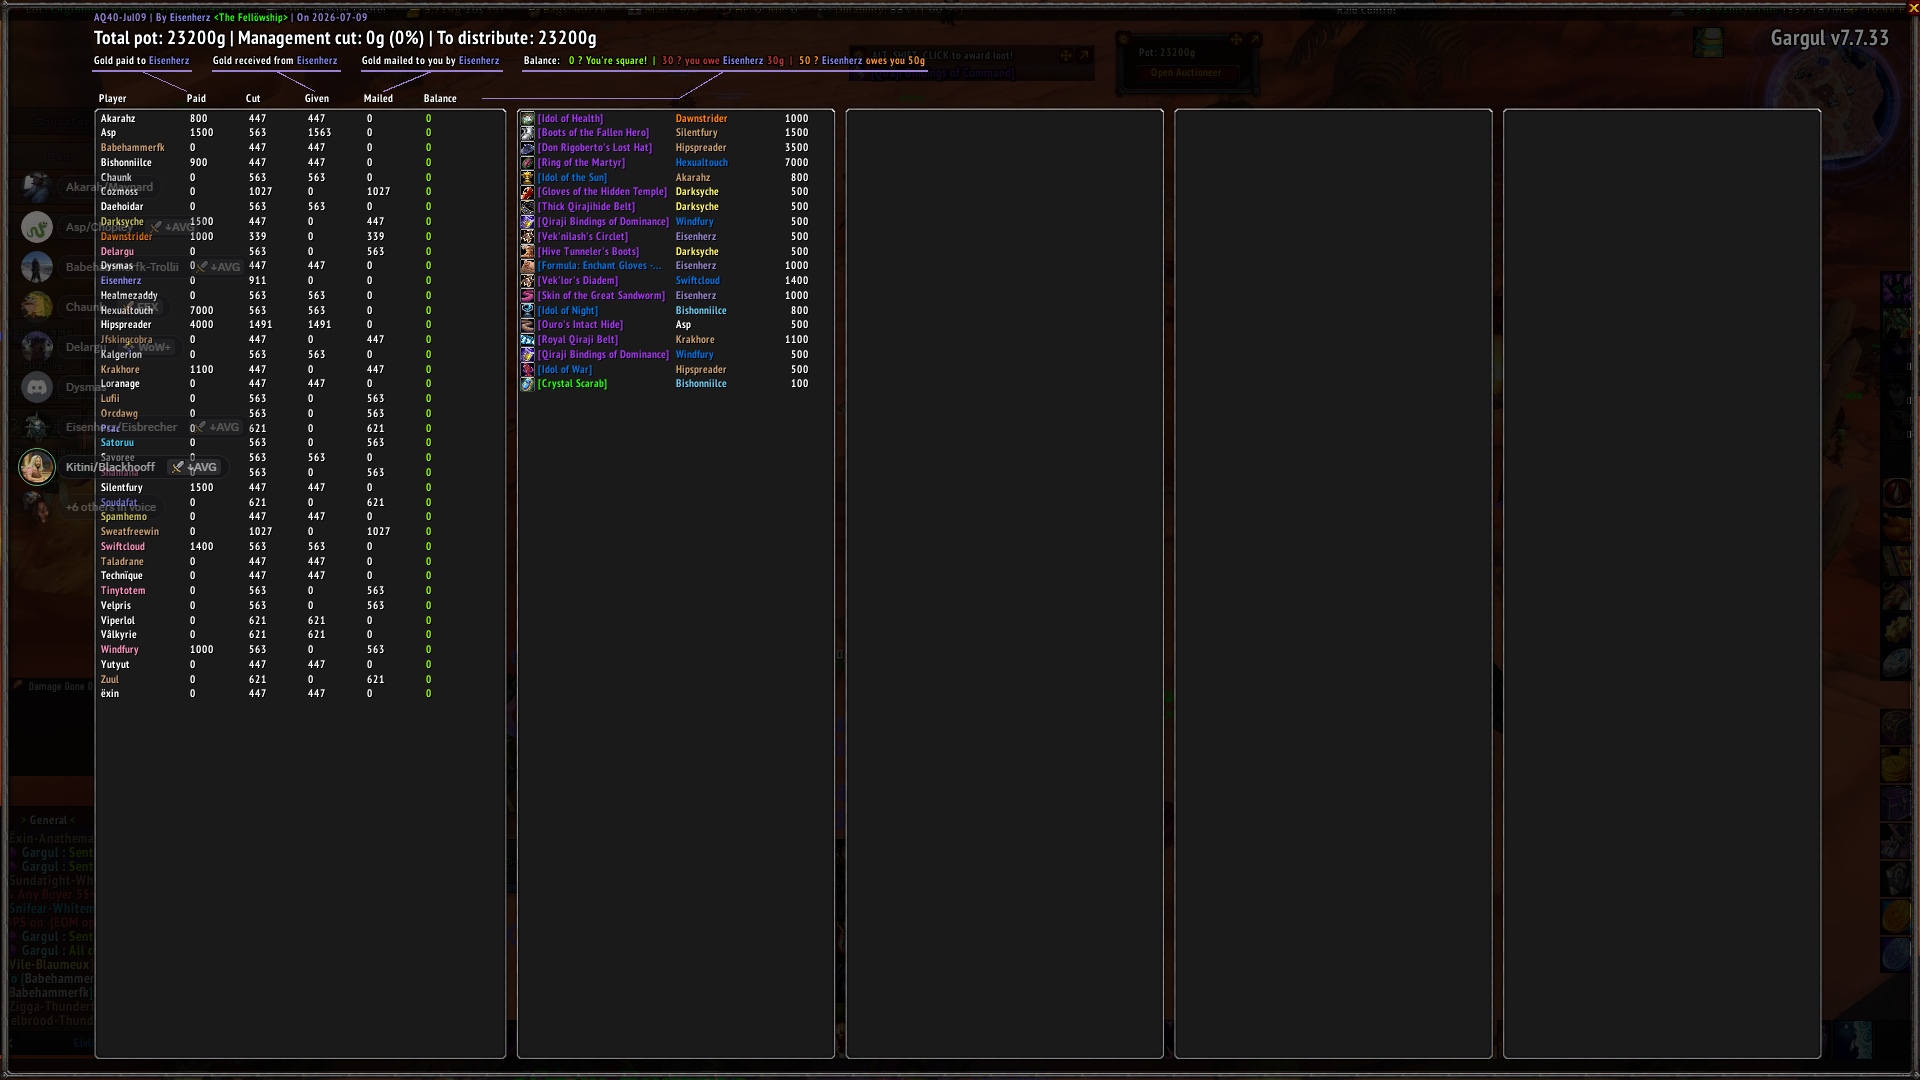Sort the table by Paid column
Image resolution: width=1920 pixels, height=1080 pixels.
pos(196,99)
